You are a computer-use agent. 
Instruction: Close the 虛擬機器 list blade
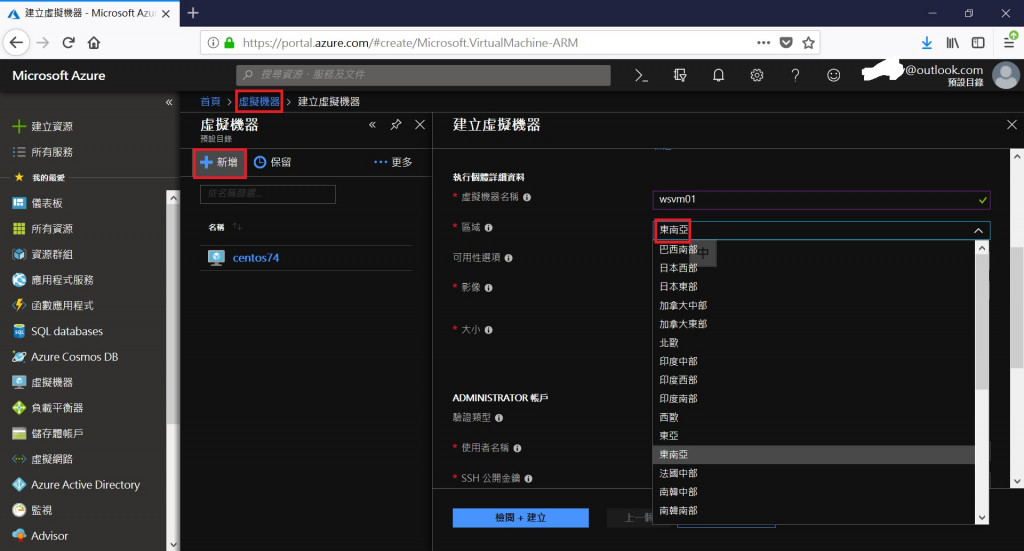(420, 125)
